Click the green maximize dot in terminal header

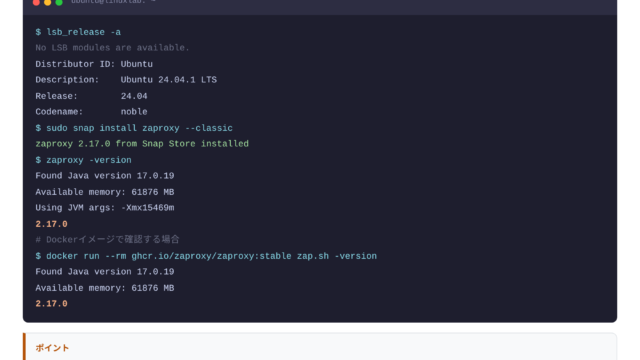pos(59,2)
